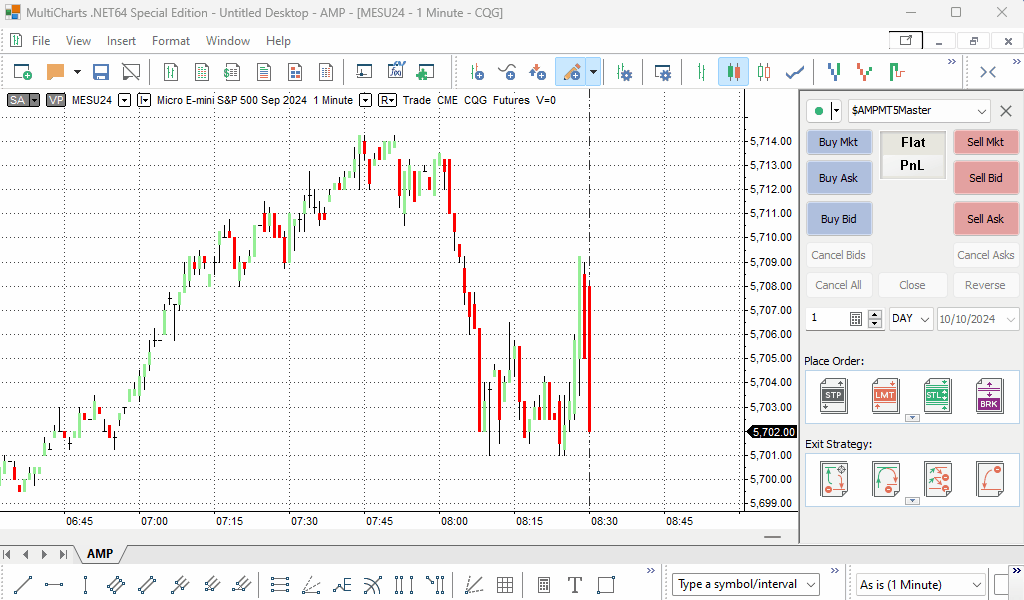The height and width of the screenshot is (600, 1024).
Task: Click the Buy Mkt button
Action: [x=838, y=142]
